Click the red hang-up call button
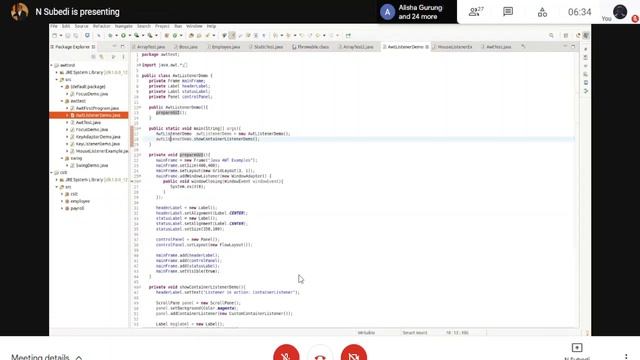 320,355
